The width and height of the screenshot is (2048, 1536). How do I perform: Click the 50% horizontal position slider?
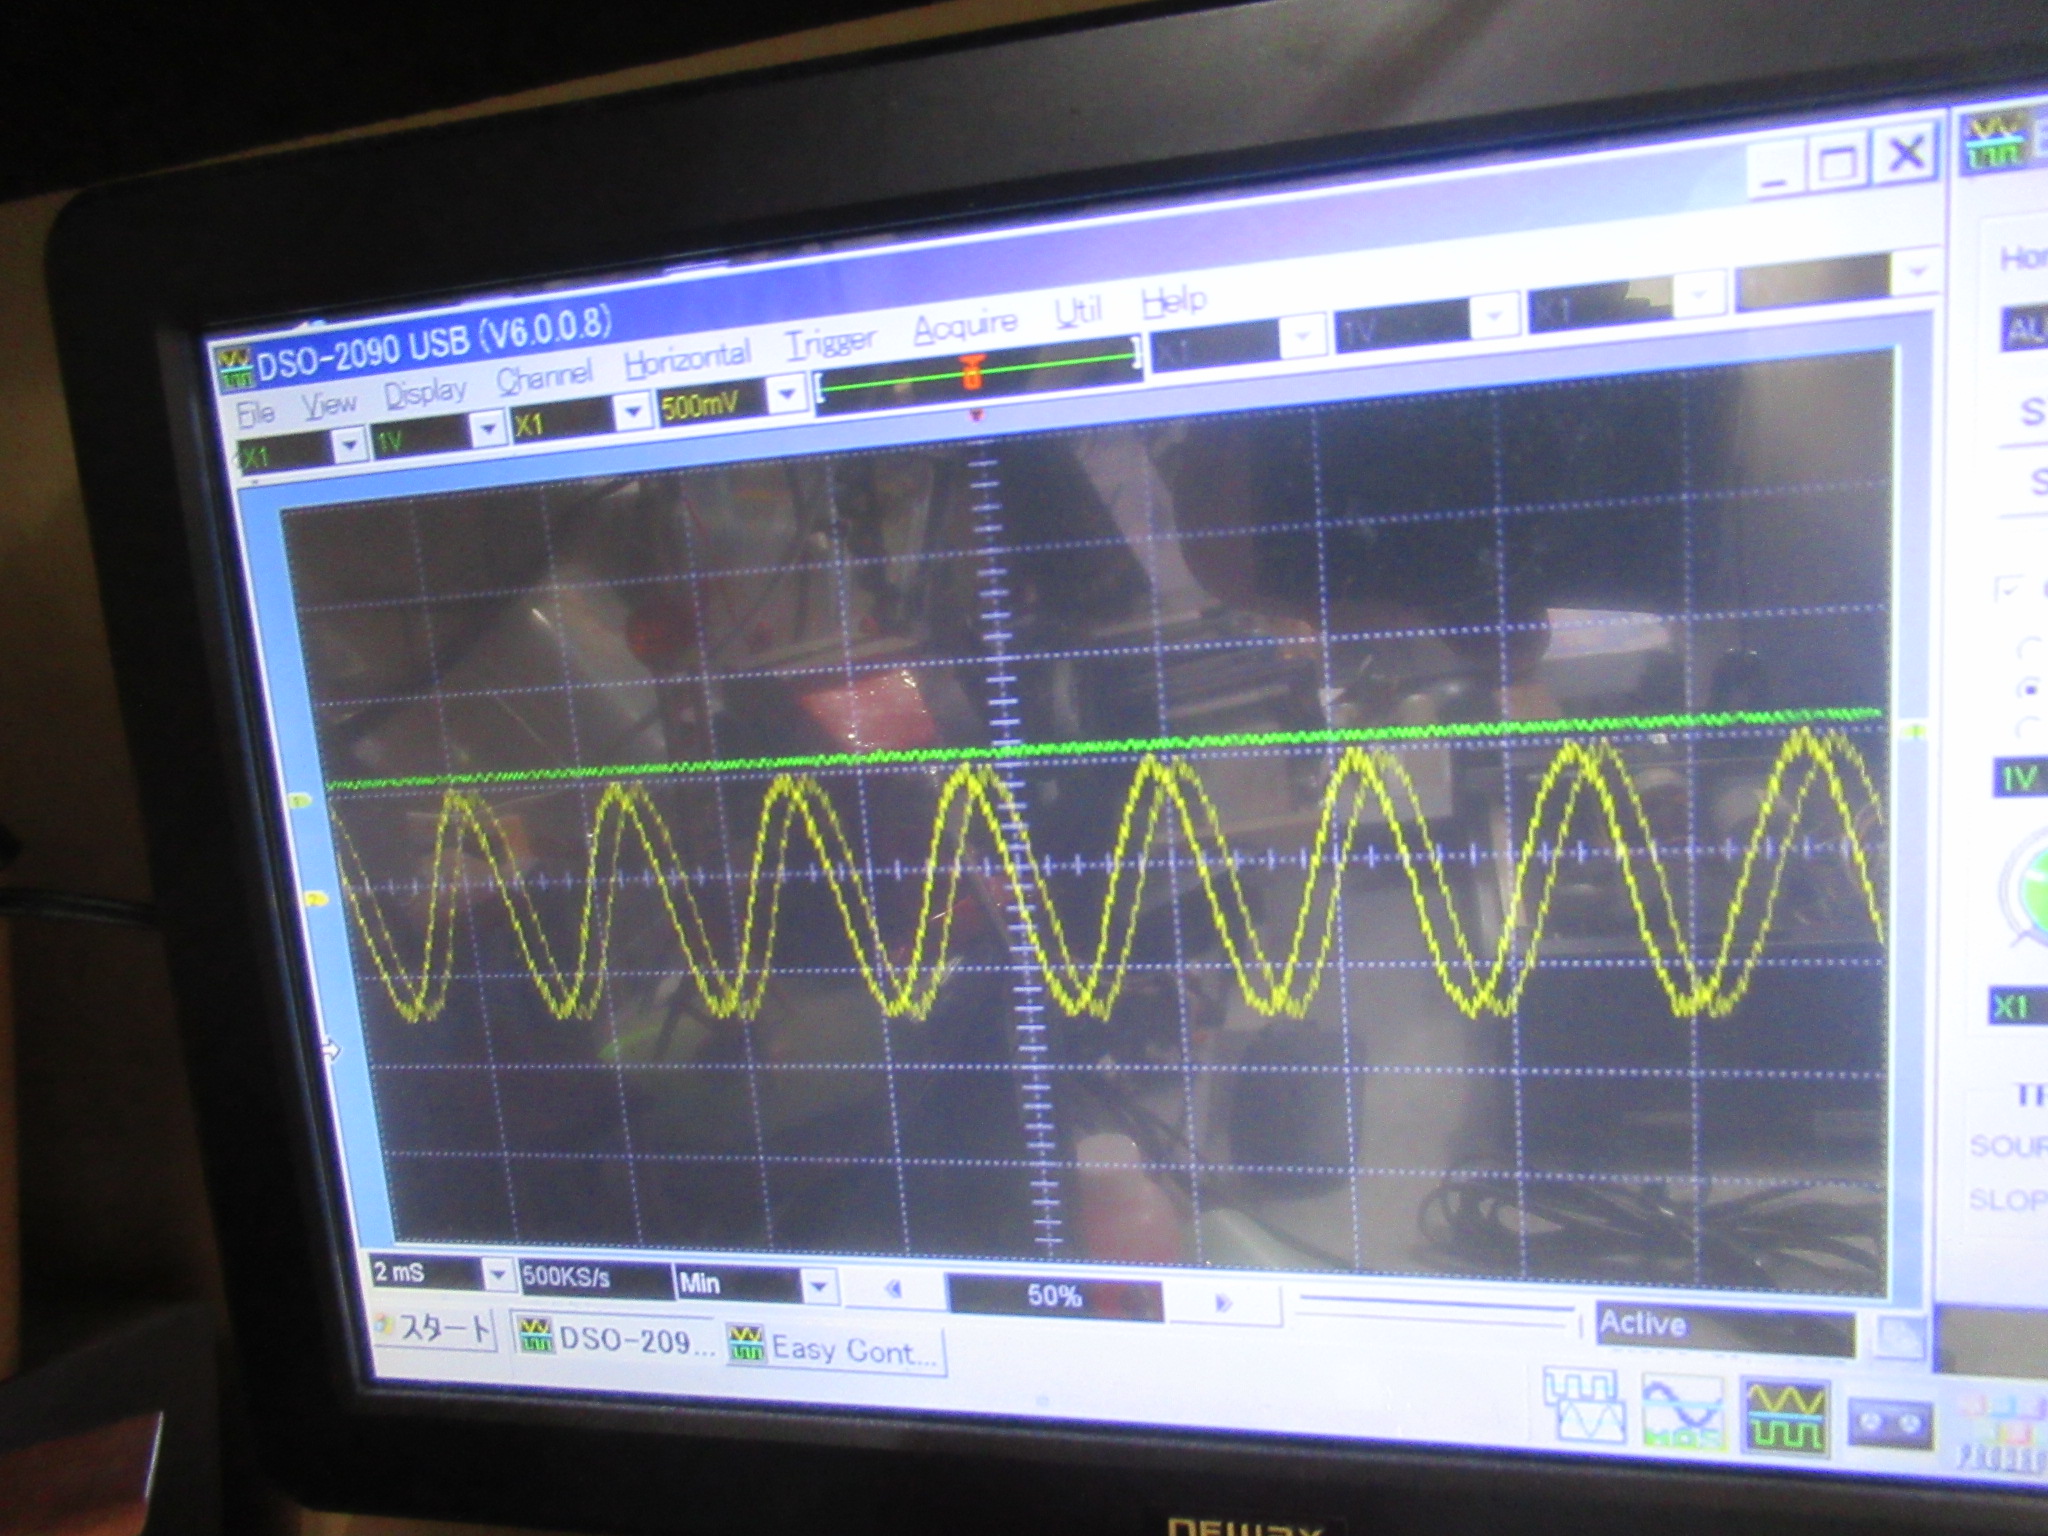point(1054,1297)
